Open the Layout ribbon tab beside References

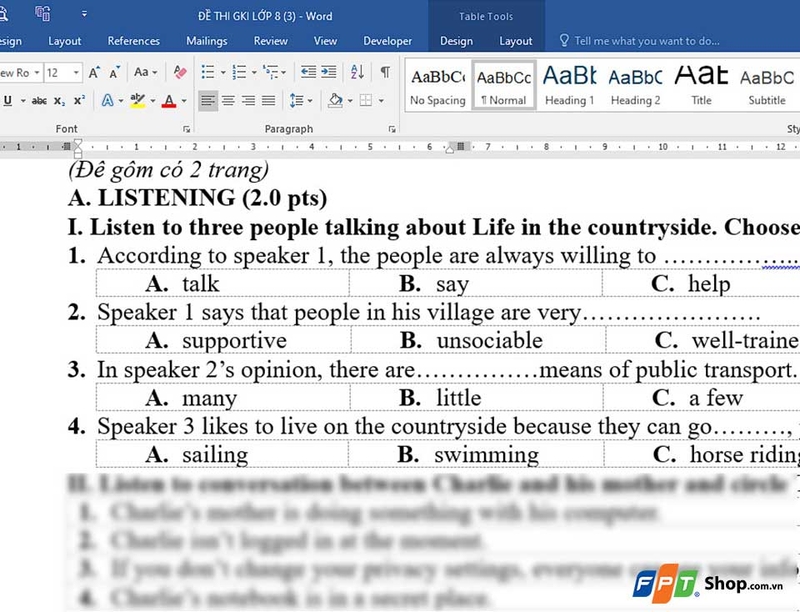[x=64, y=41]
